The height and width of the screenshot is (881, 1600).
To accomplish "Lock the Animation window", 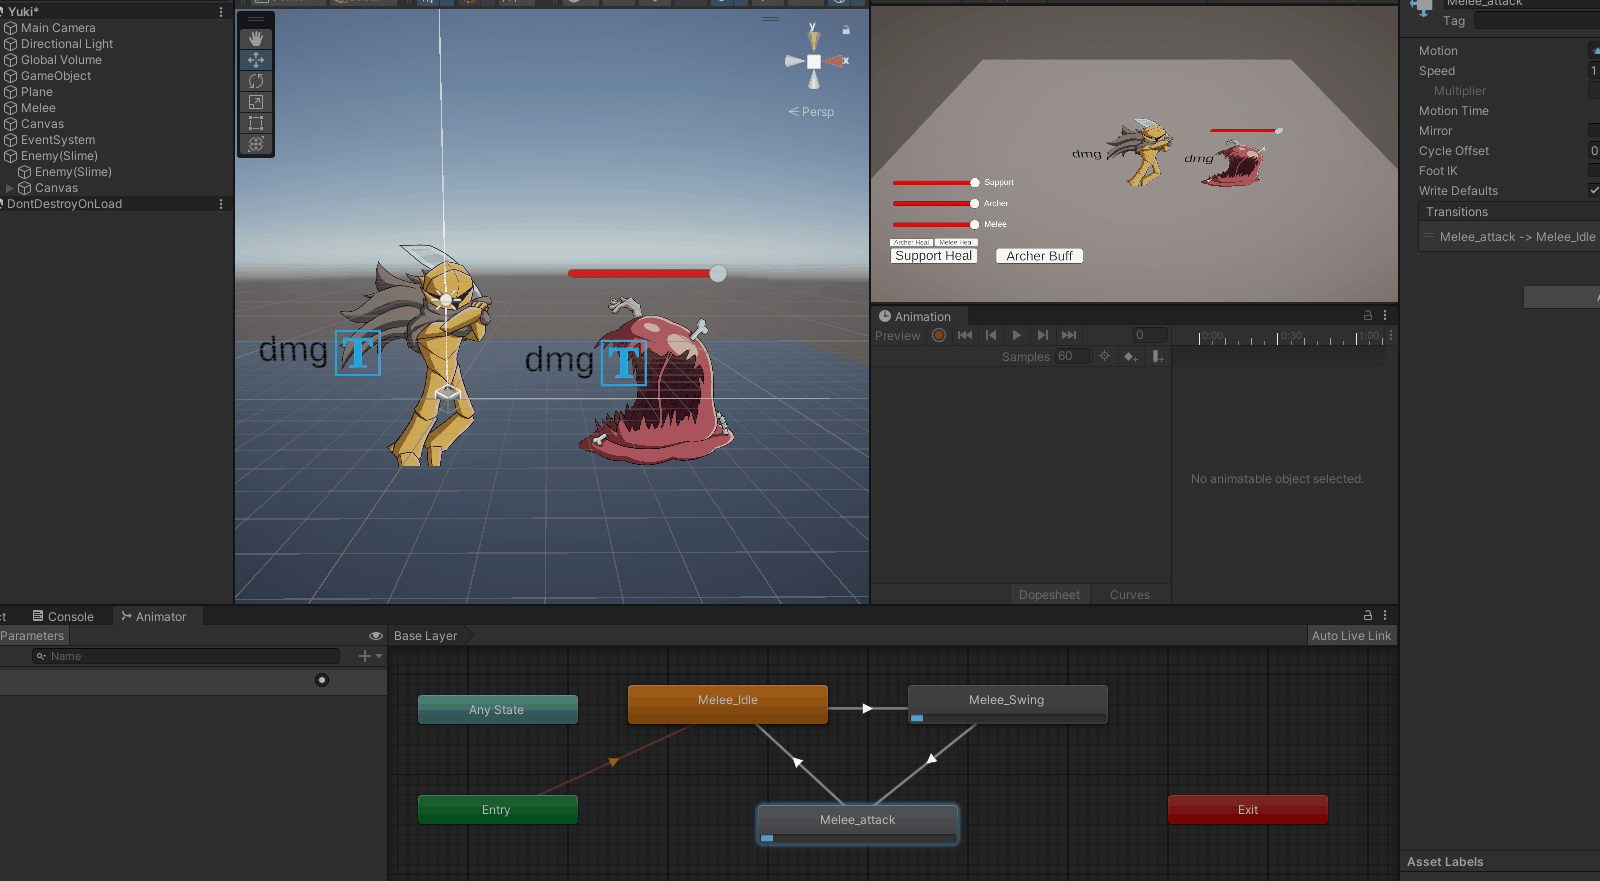I will point(1368,315).
